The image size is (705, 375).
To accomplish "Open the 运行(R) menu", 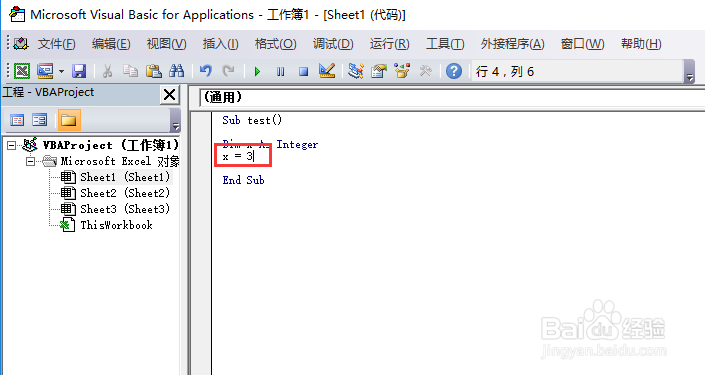I will point(389,44).
